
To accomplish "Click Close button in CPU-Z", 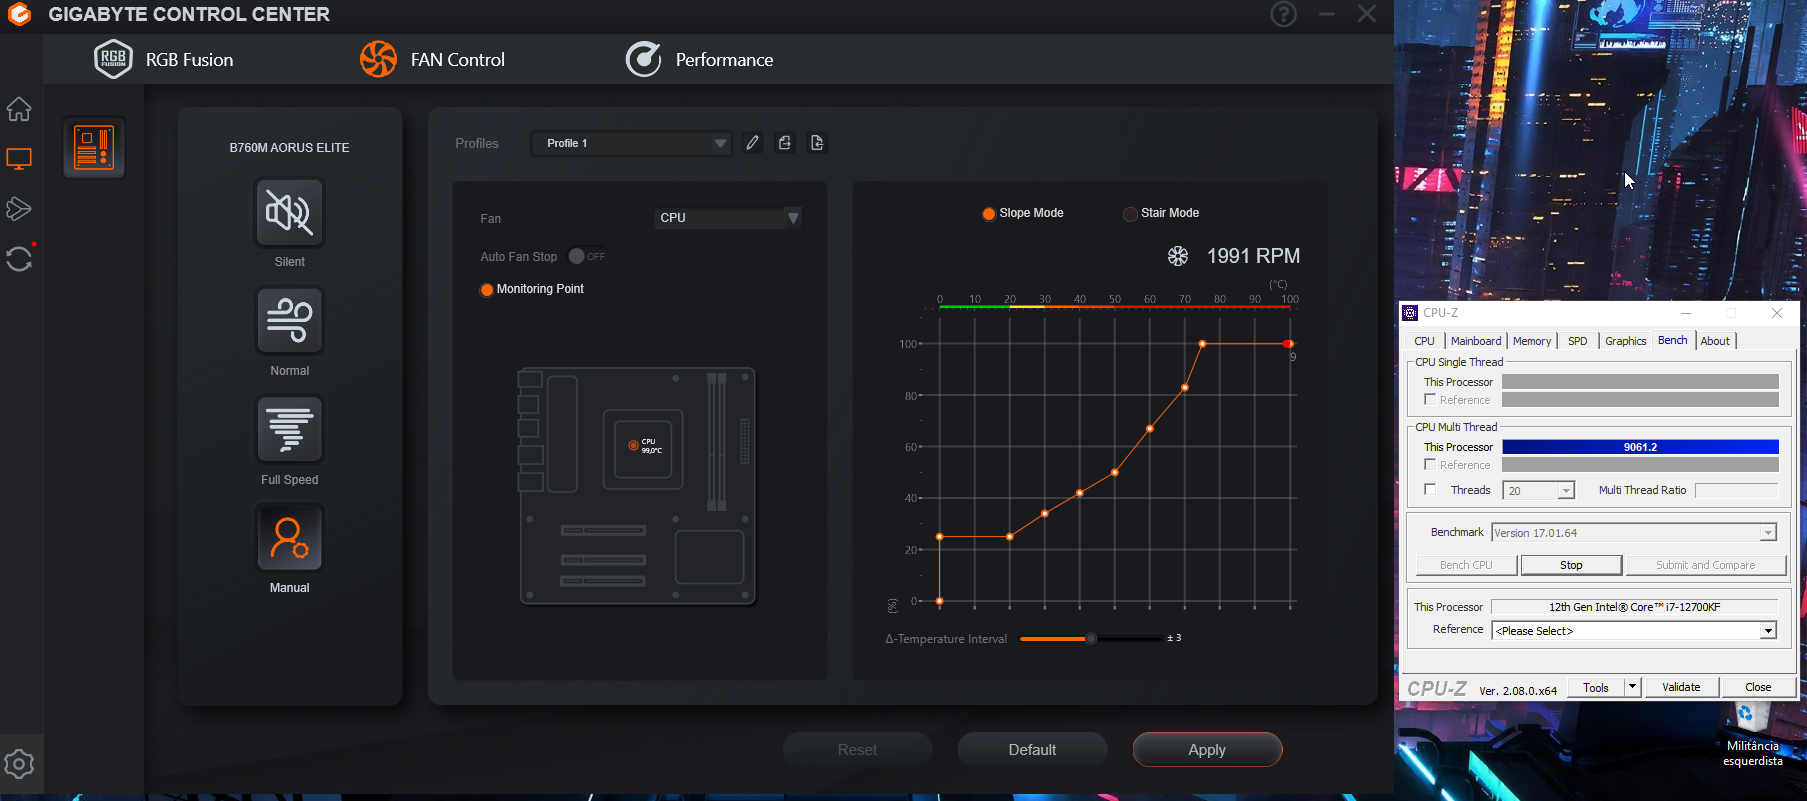I will (x=1758, y=687).
